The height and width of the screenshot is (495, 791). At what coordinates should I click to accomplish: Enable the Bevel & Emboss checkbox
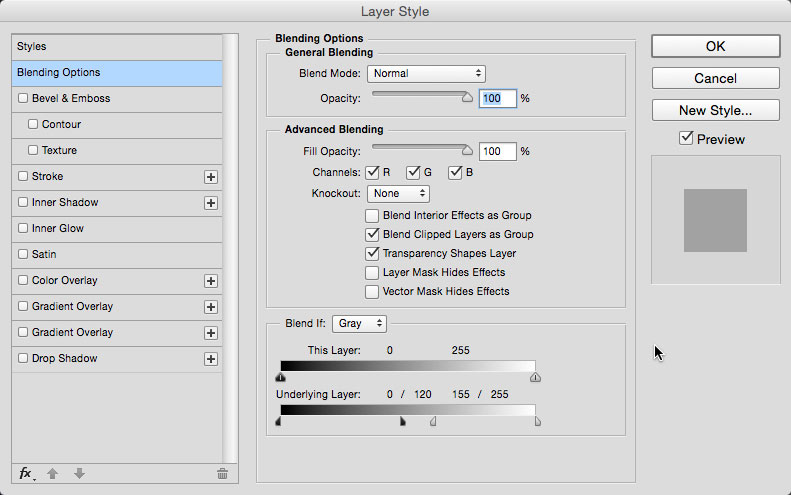pos(23,98)
